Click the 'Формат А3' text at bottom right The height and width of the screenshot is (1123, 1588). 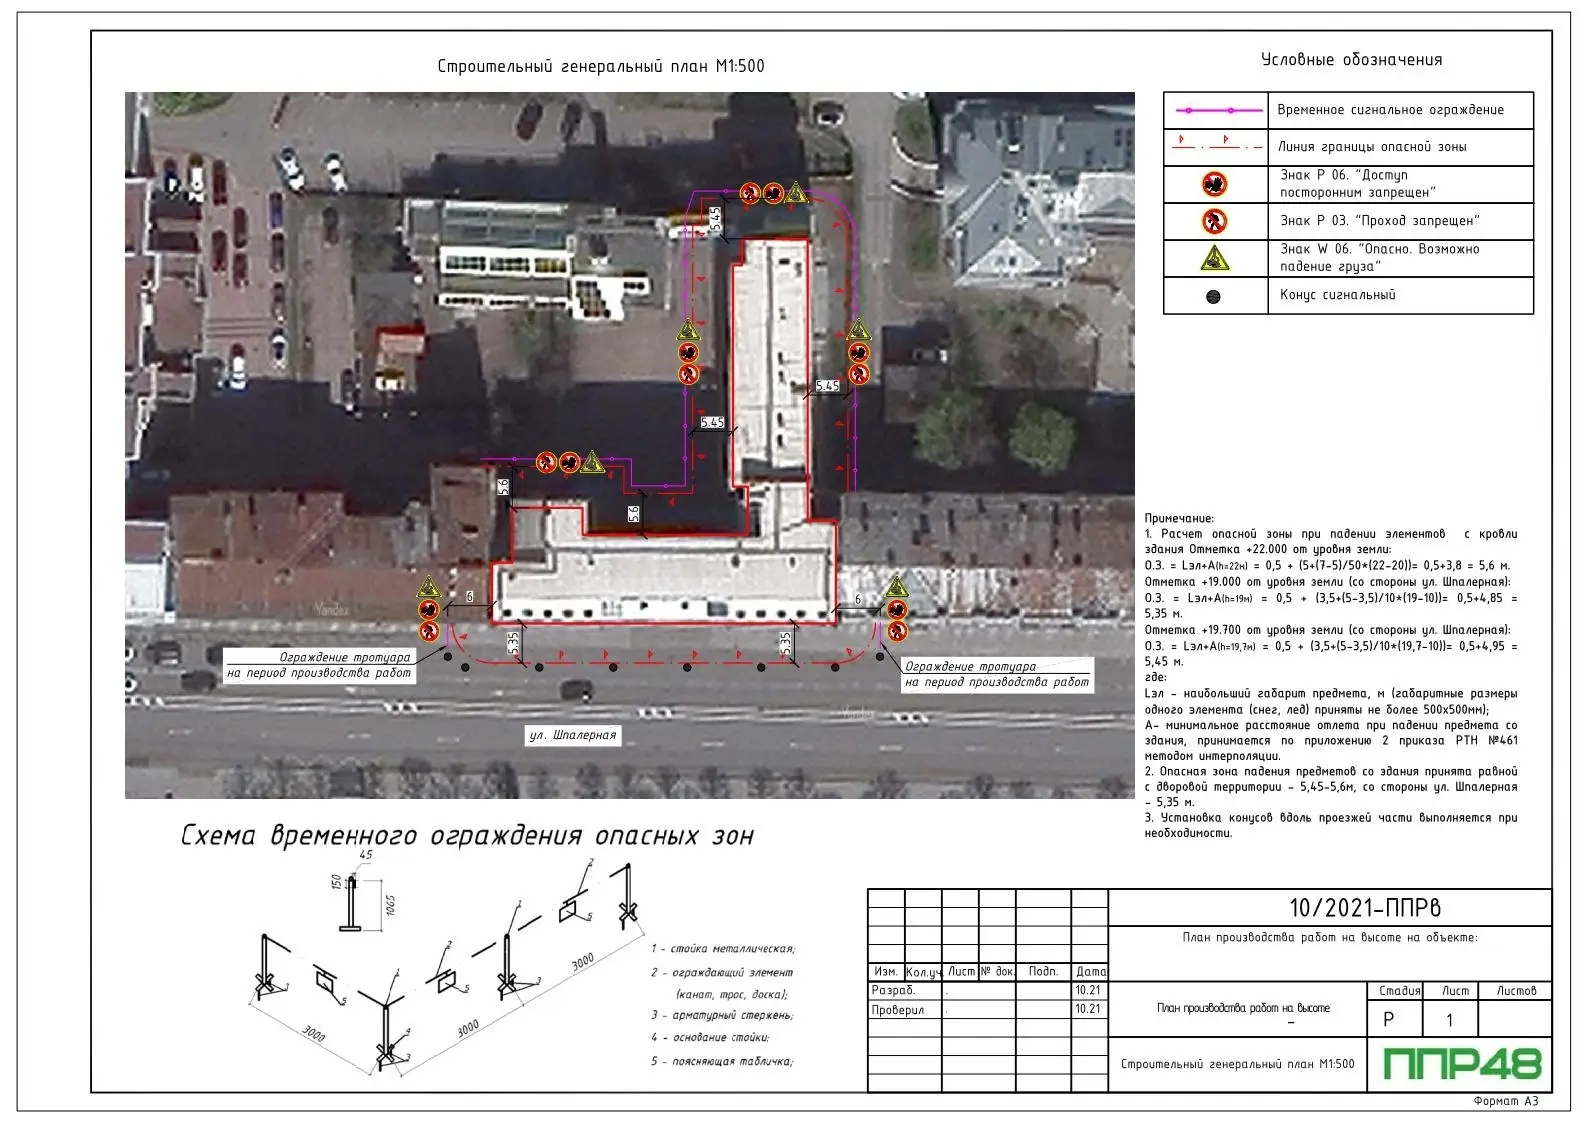(x=1505, y=1101)
